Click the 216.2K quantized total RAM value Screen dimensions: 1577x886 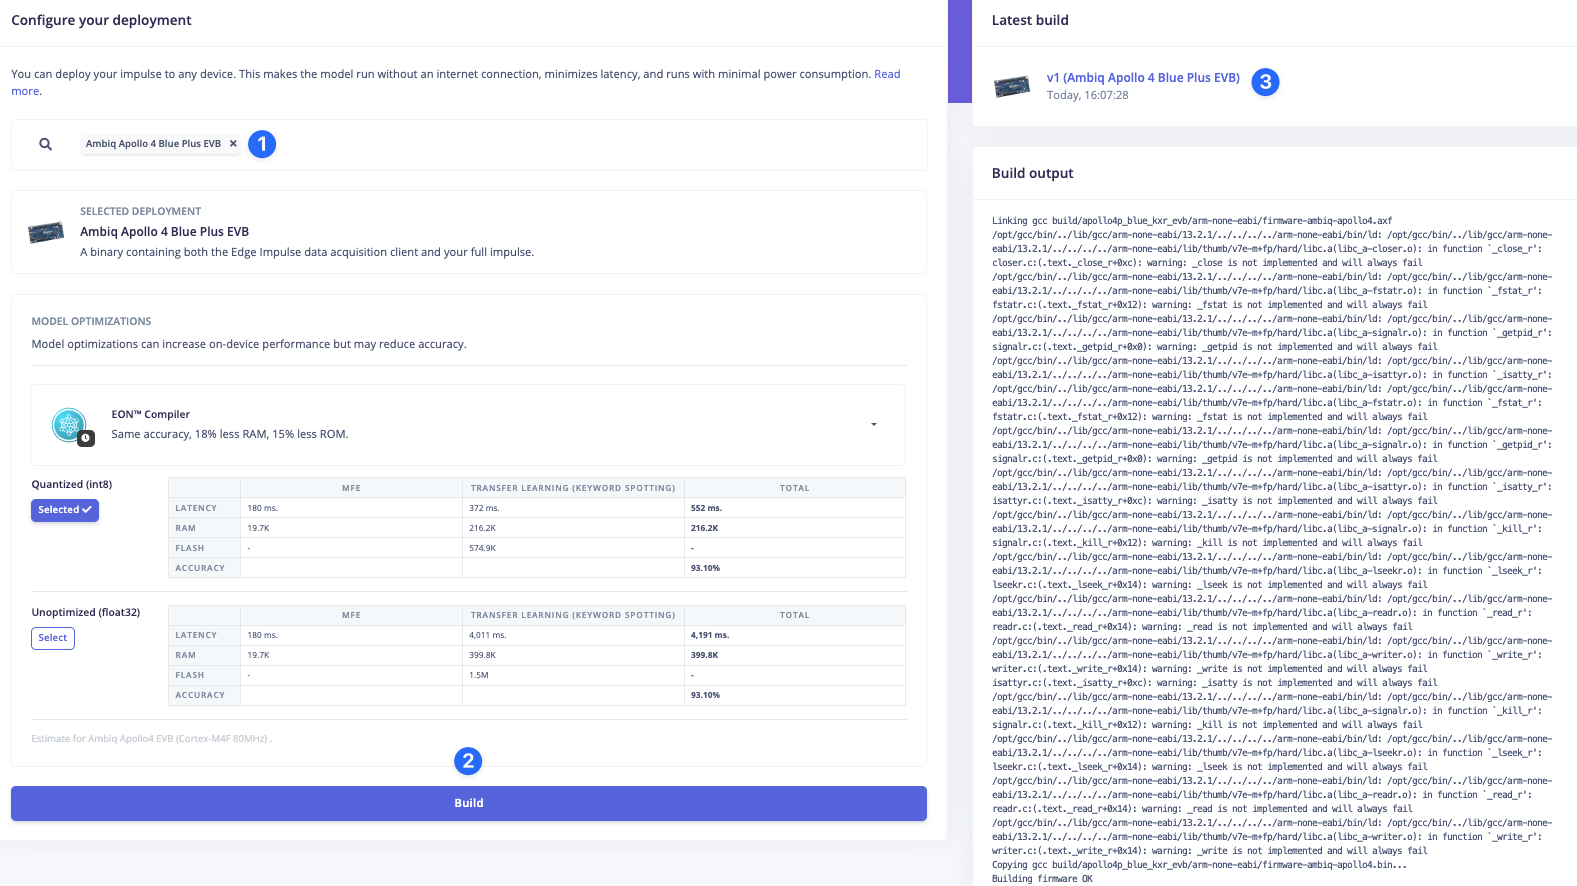click(705, 528)
